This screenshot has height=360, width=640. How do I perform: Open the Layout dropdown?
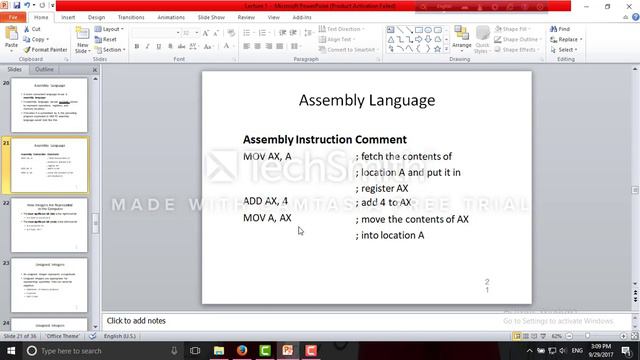click(x=109, y=29)
